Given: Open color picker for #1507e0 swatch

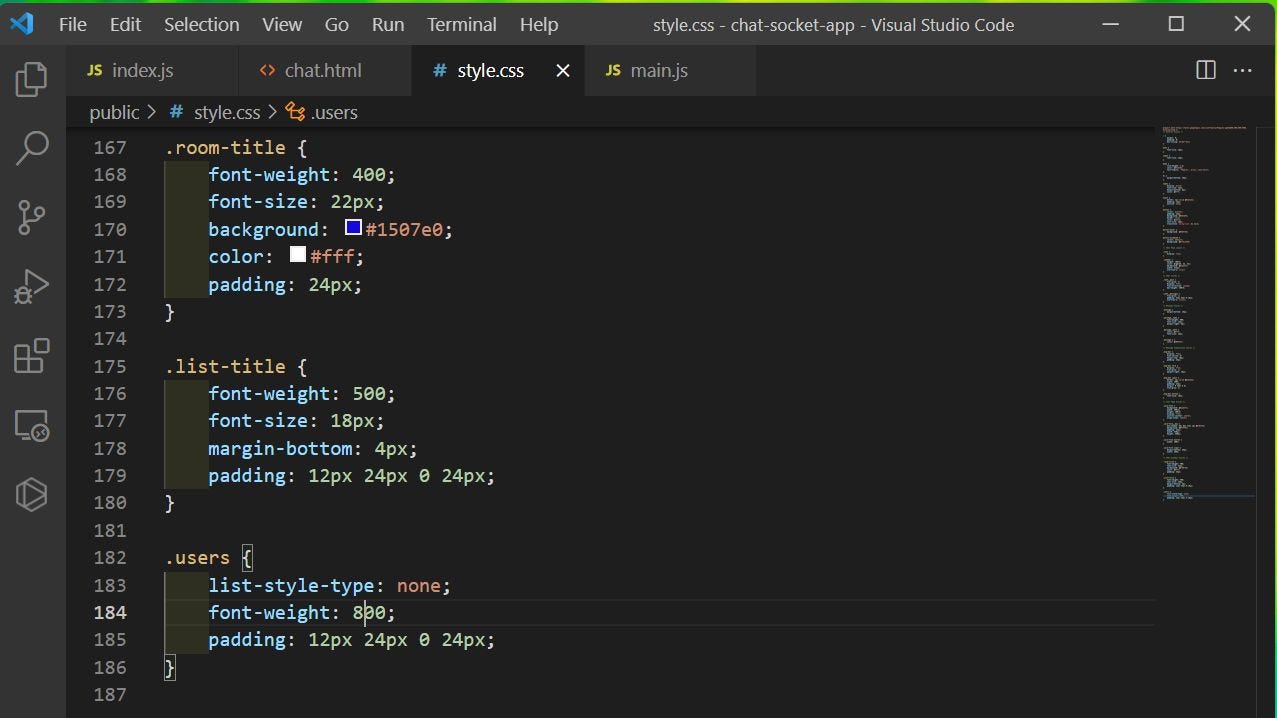Looking at the screenshot, I should coord(353,228).
